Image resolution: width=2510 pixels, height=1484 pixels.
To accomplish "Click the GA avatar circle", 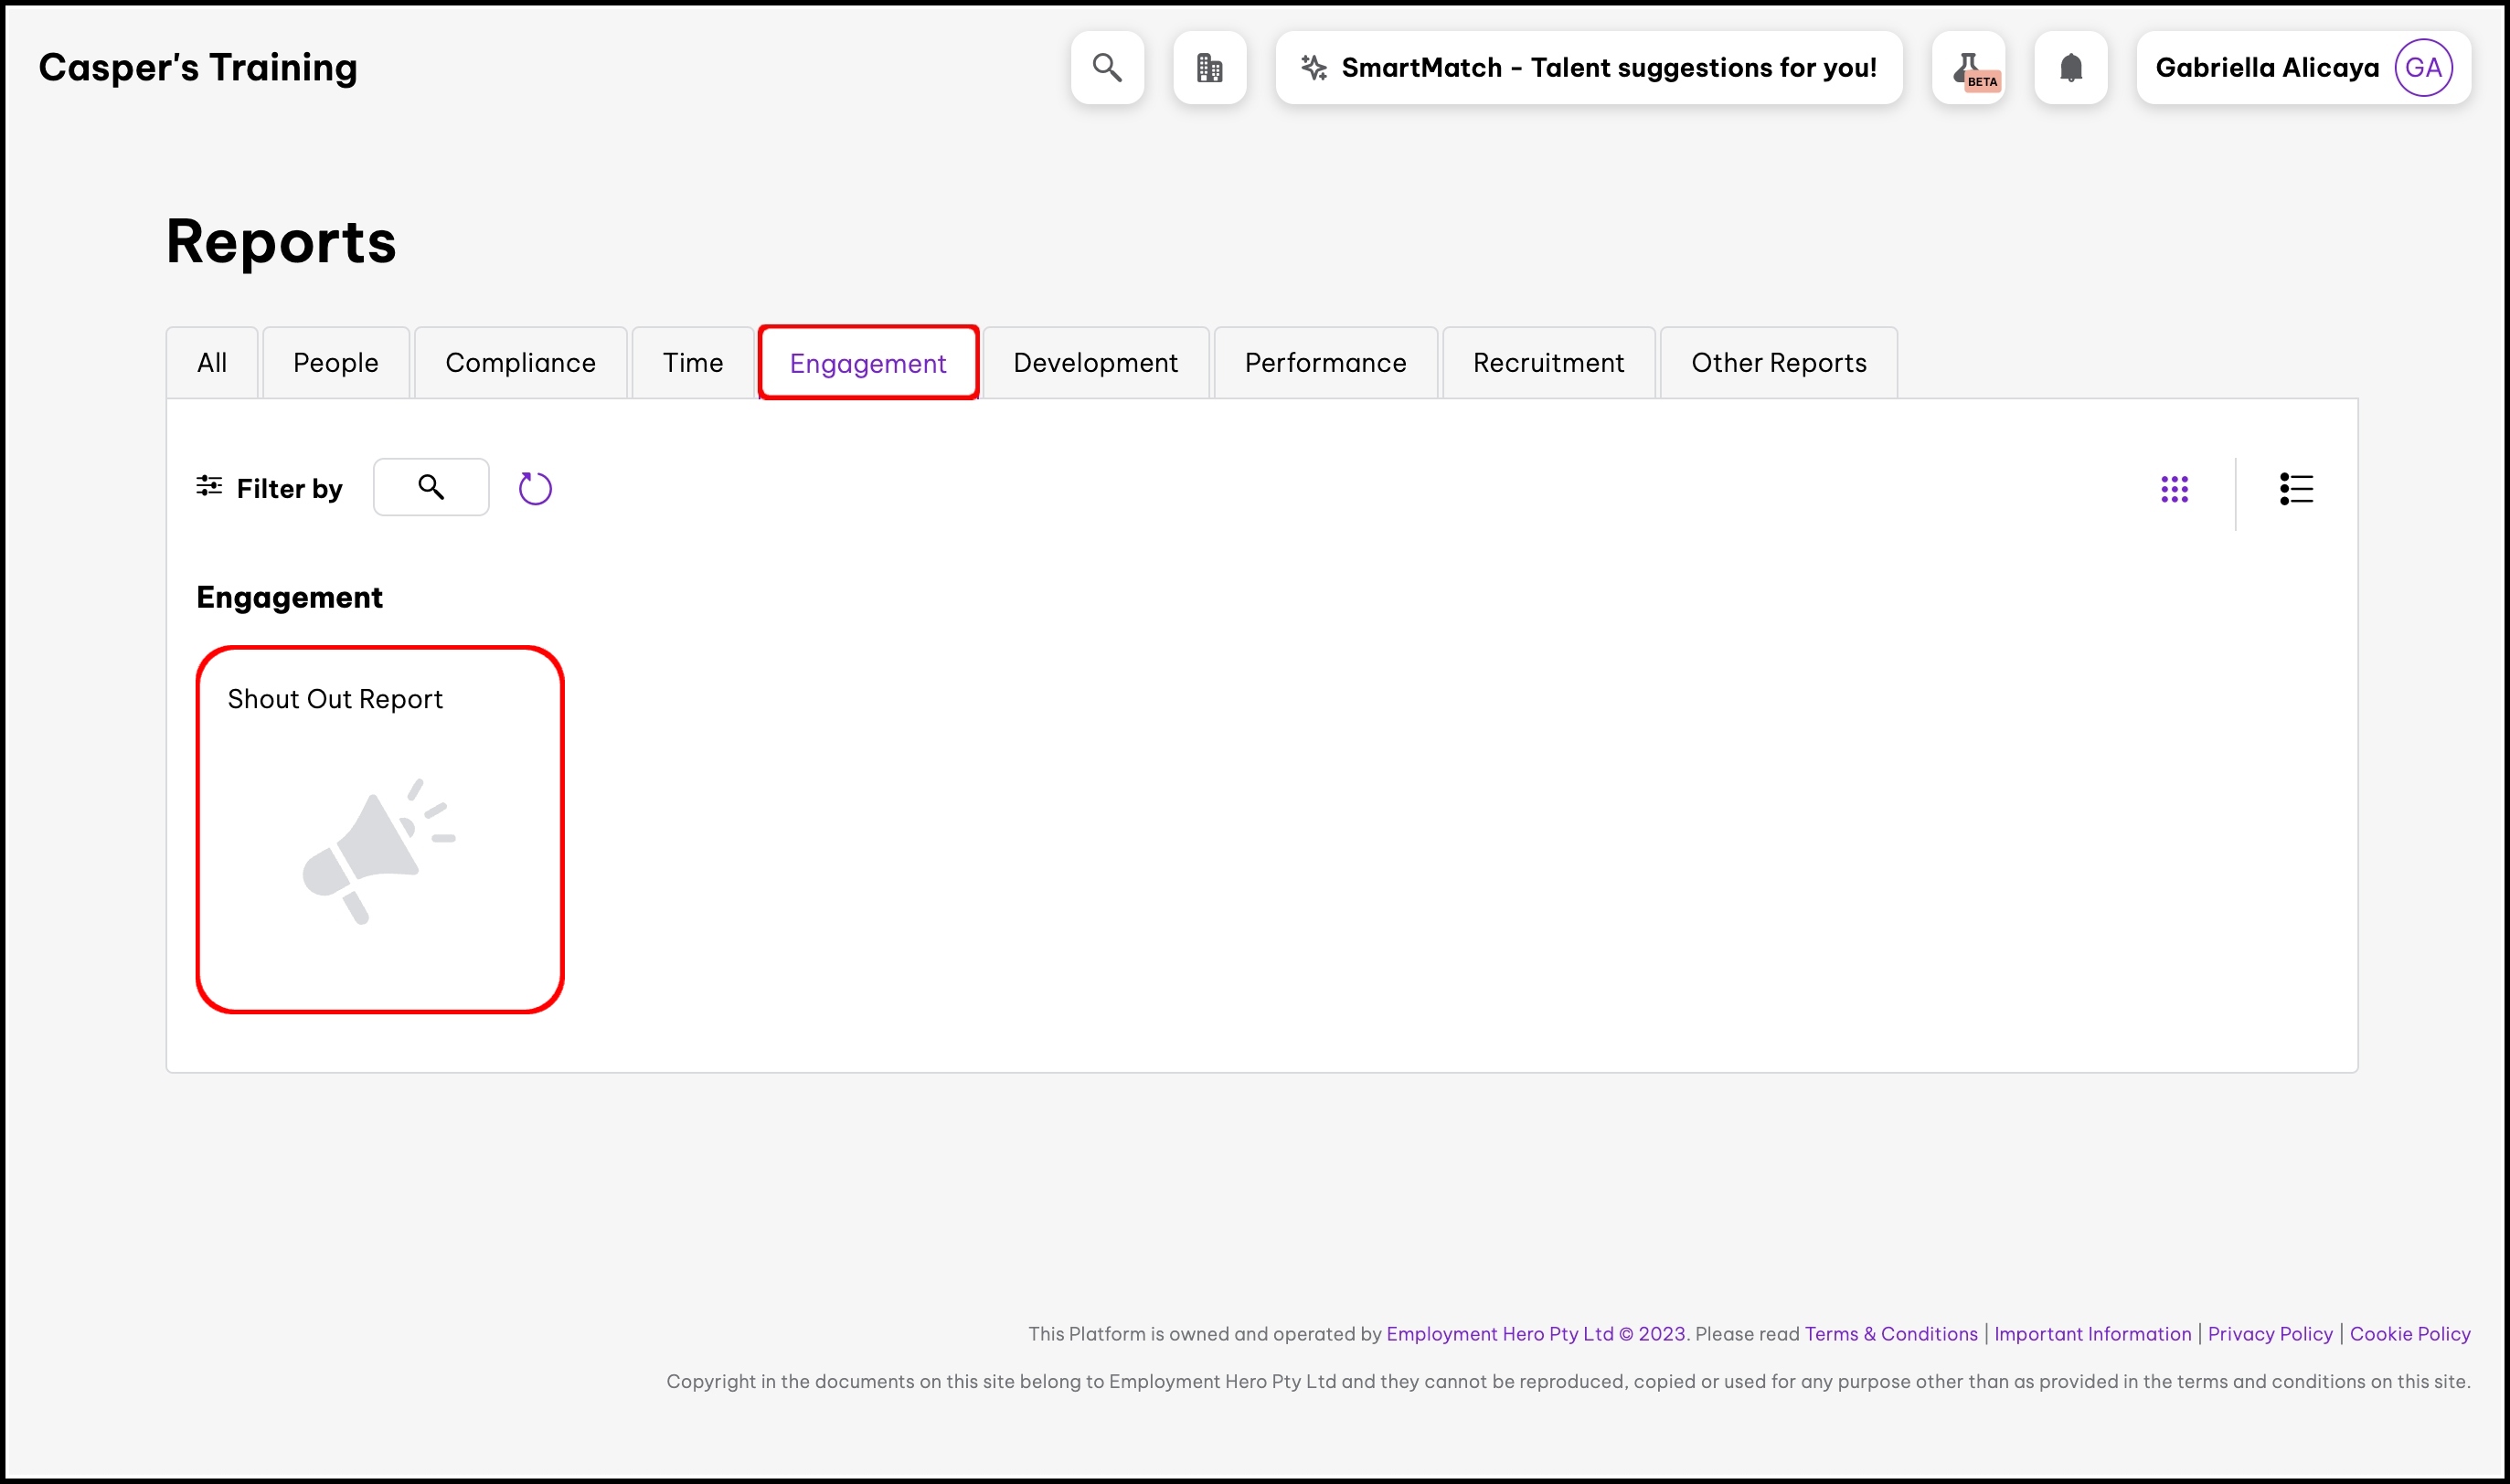I will [x=2422, y=68].
